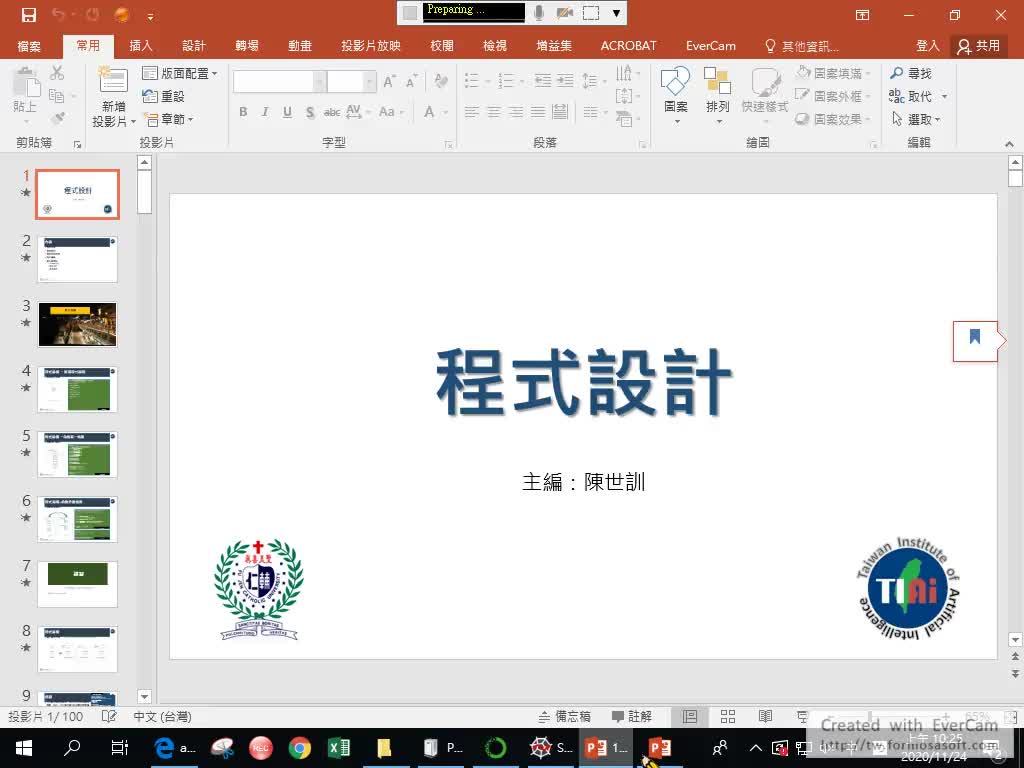Click subtitle text 主編:陳世訓
The height and width of the screenshot is (768, 1024).
584,482
